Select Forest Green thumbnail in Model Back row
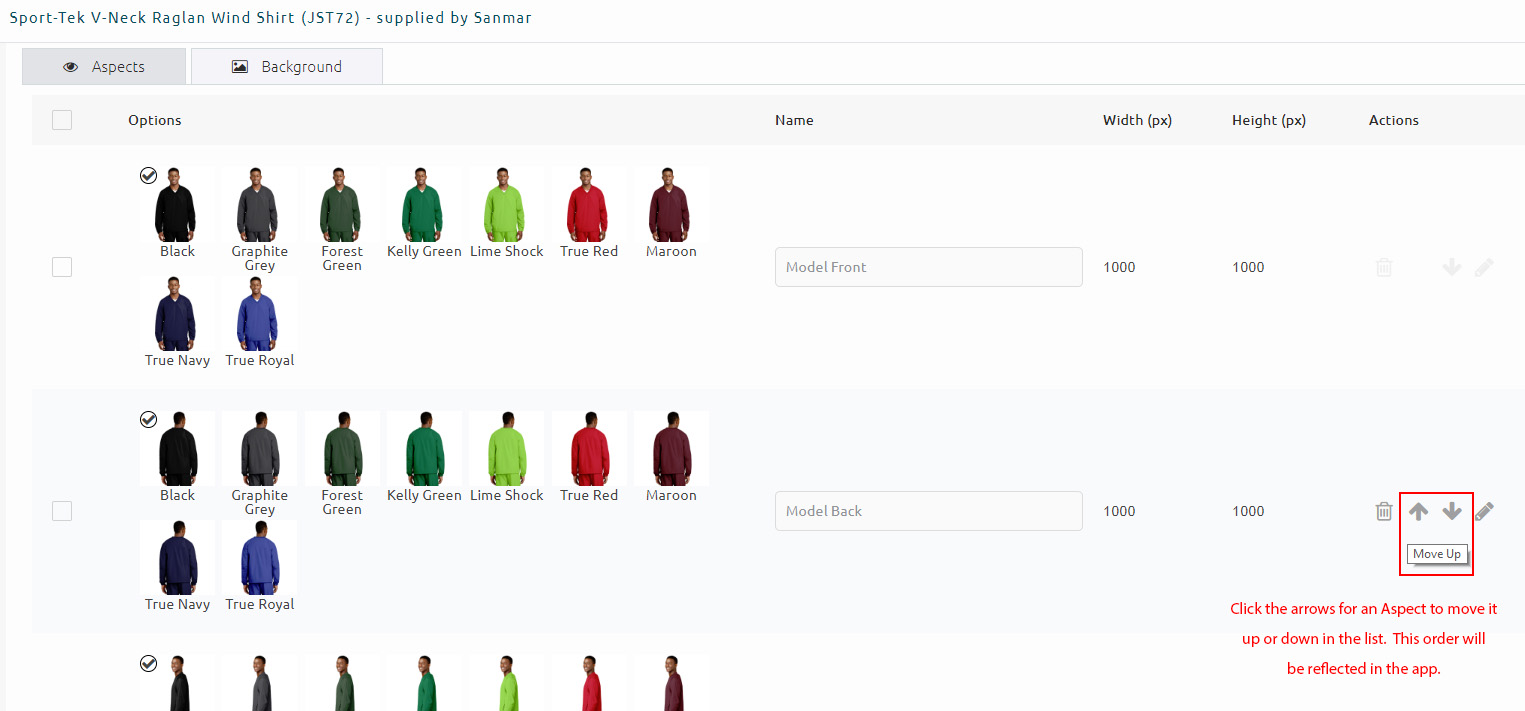The width and height of the screenshot is (1525, 711). click(342, 449)
